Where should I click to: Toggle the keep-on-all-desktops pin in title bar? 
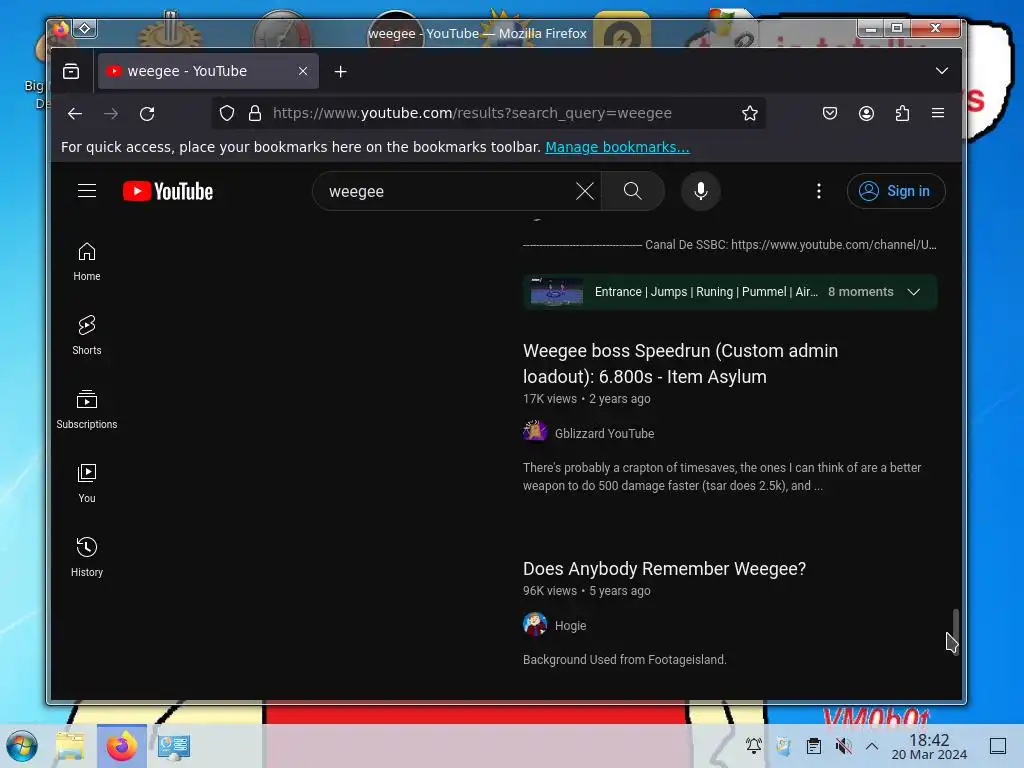[85, 29]
